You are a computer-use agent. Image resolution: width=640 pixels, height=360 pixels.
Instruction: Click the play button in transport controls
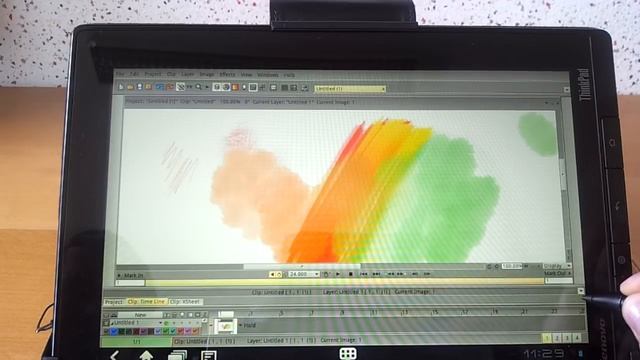[x=338, y=274]
